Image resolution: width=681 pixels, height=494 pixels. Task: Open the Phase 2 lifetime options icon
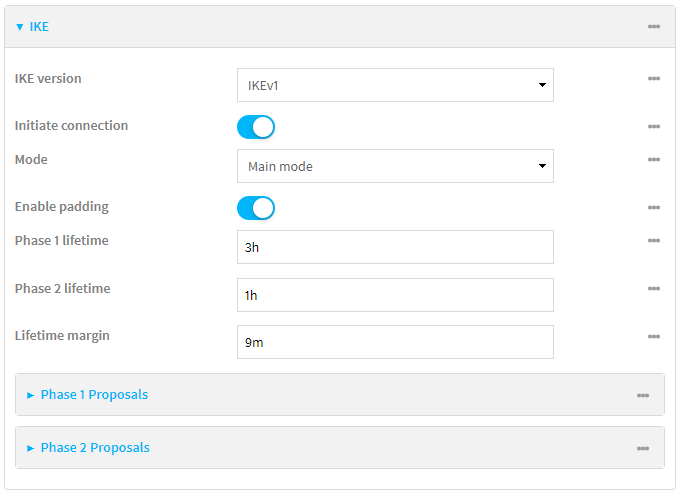click(653, 289)
